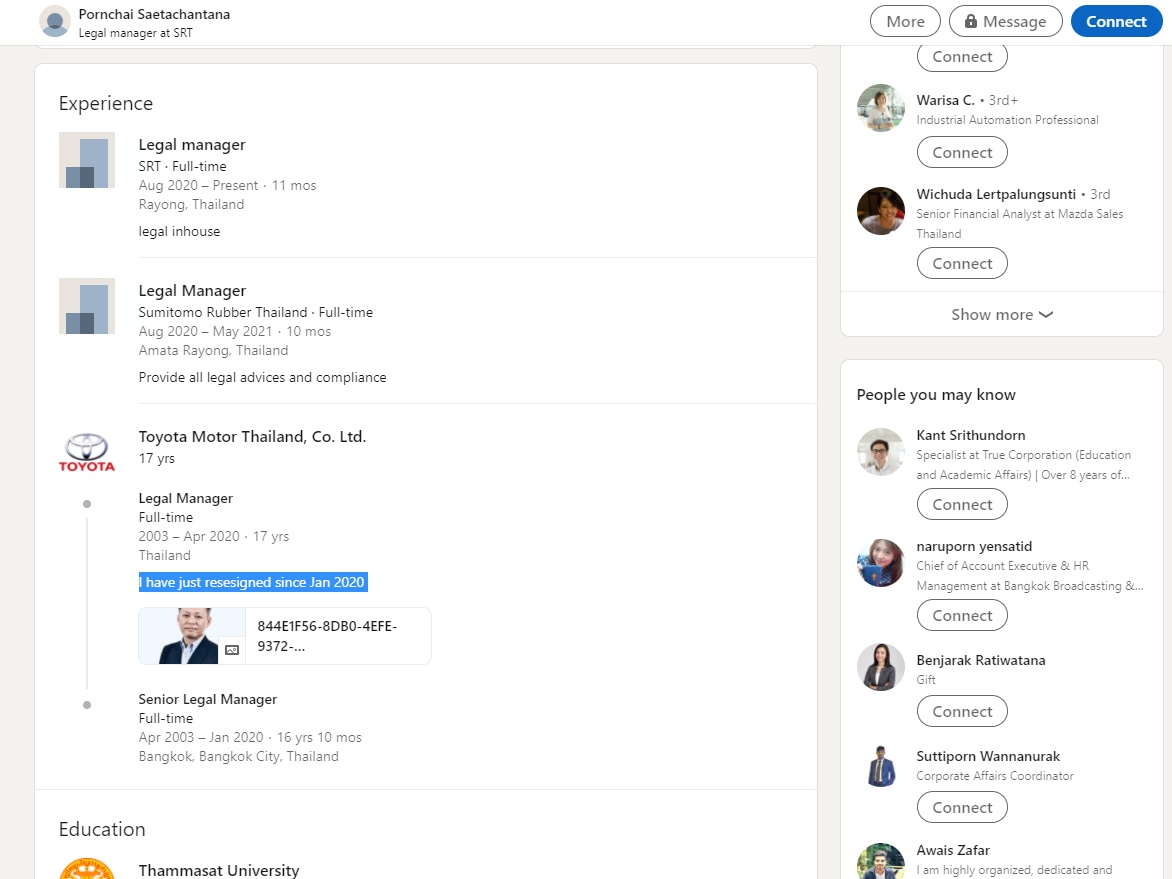Click the locked Message button
The height and width of the screenshot is (879, 1172).
[x=1005, y=22]
